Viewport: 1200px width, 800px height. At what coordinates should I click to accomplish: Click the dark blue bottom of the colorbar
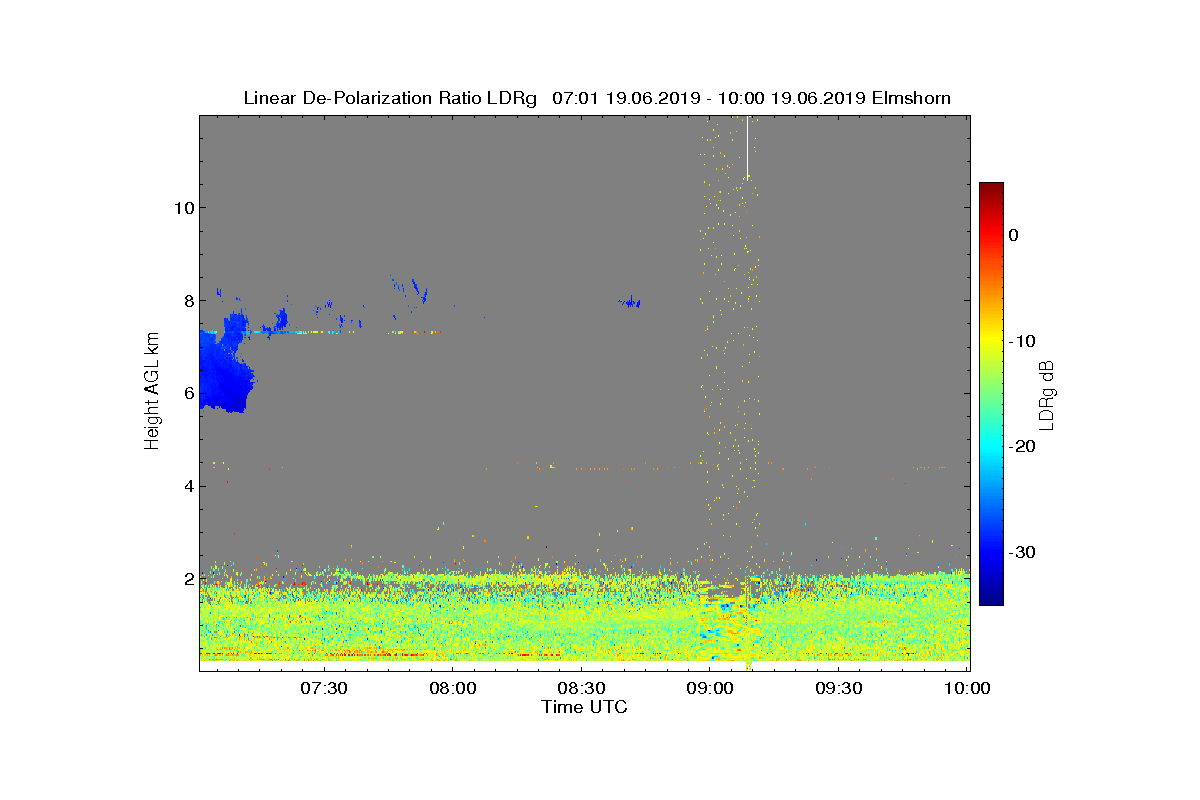[991, 598]
